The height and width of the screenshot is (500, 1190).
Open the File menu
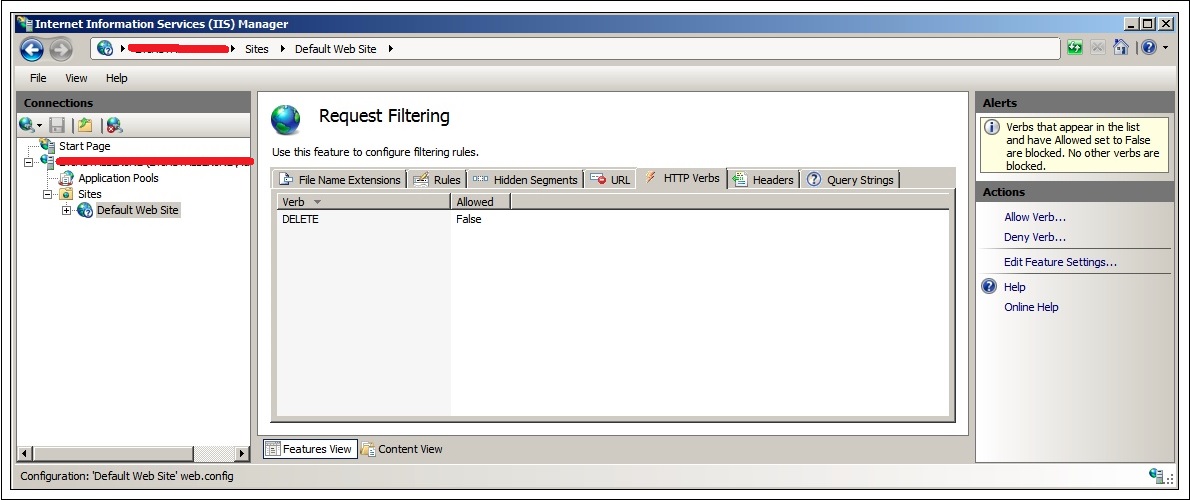coord(38,78)
